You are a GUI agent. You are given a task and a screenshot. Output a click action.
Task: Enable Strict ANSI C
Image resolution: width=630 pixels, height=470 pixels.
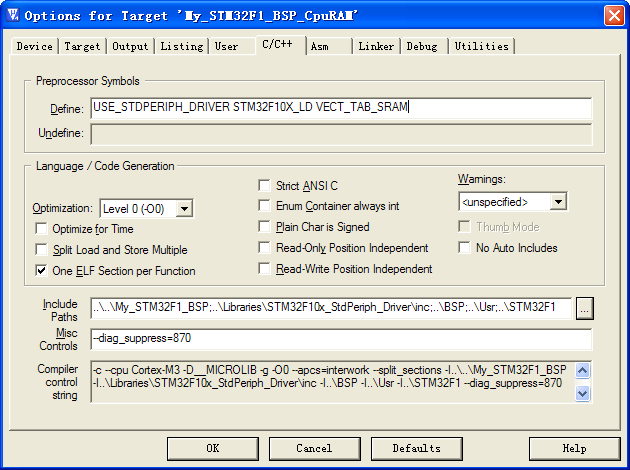point(264,185)
